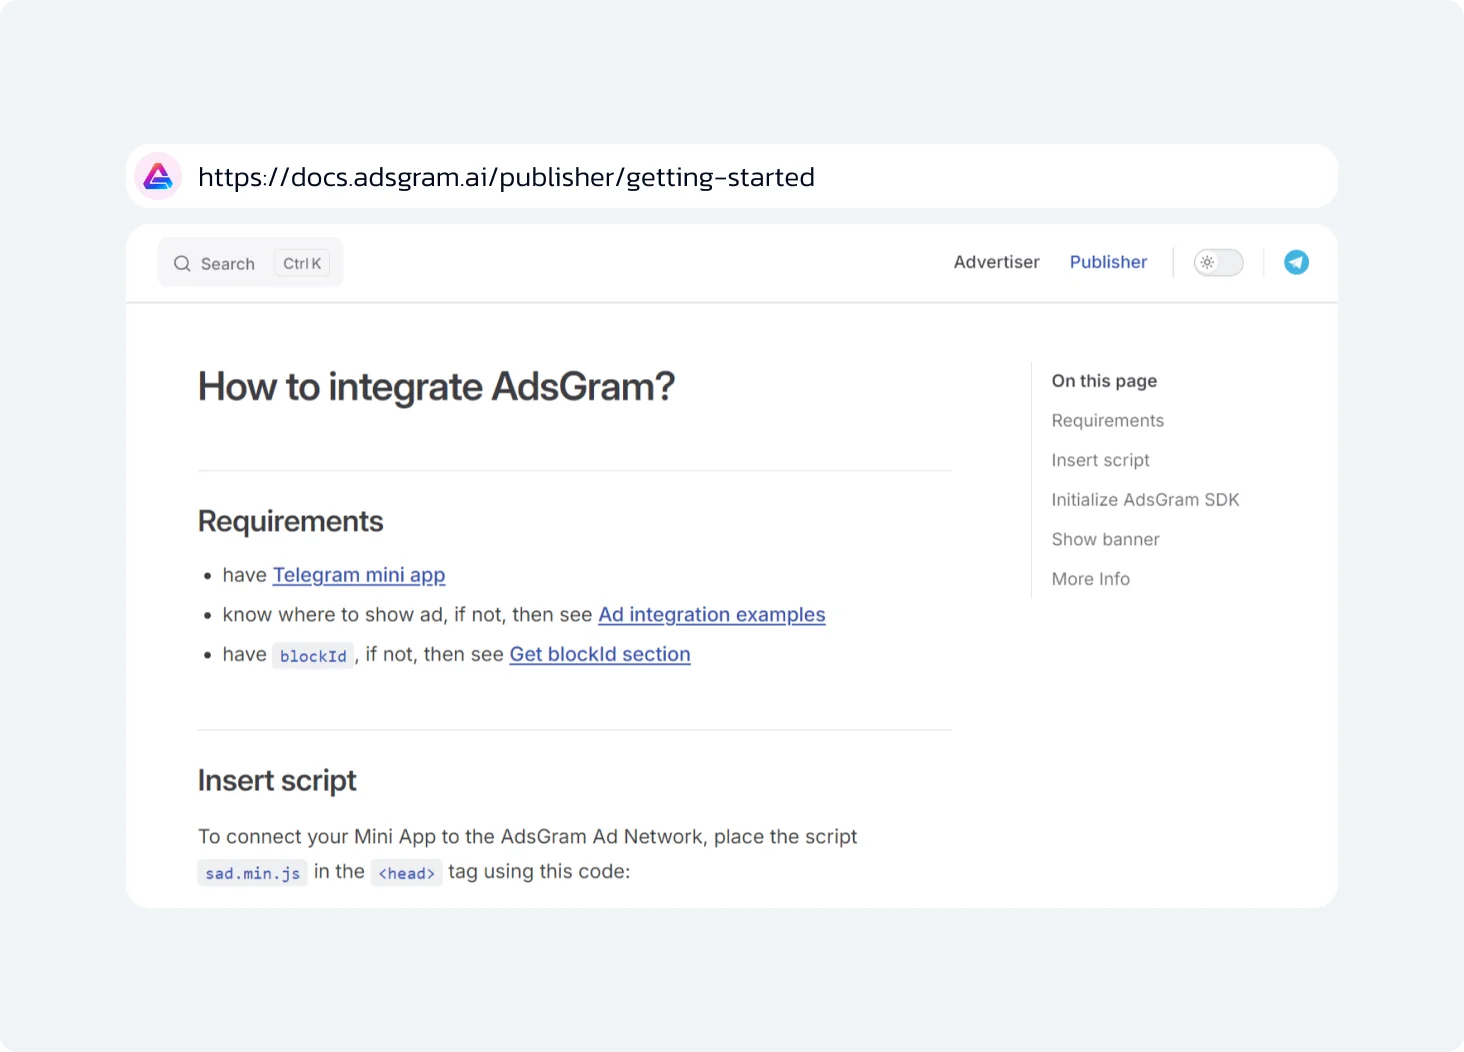Open the Telegram channel icon
Viewport: 1464px width, 1052px height.
tap(1296, 262)
